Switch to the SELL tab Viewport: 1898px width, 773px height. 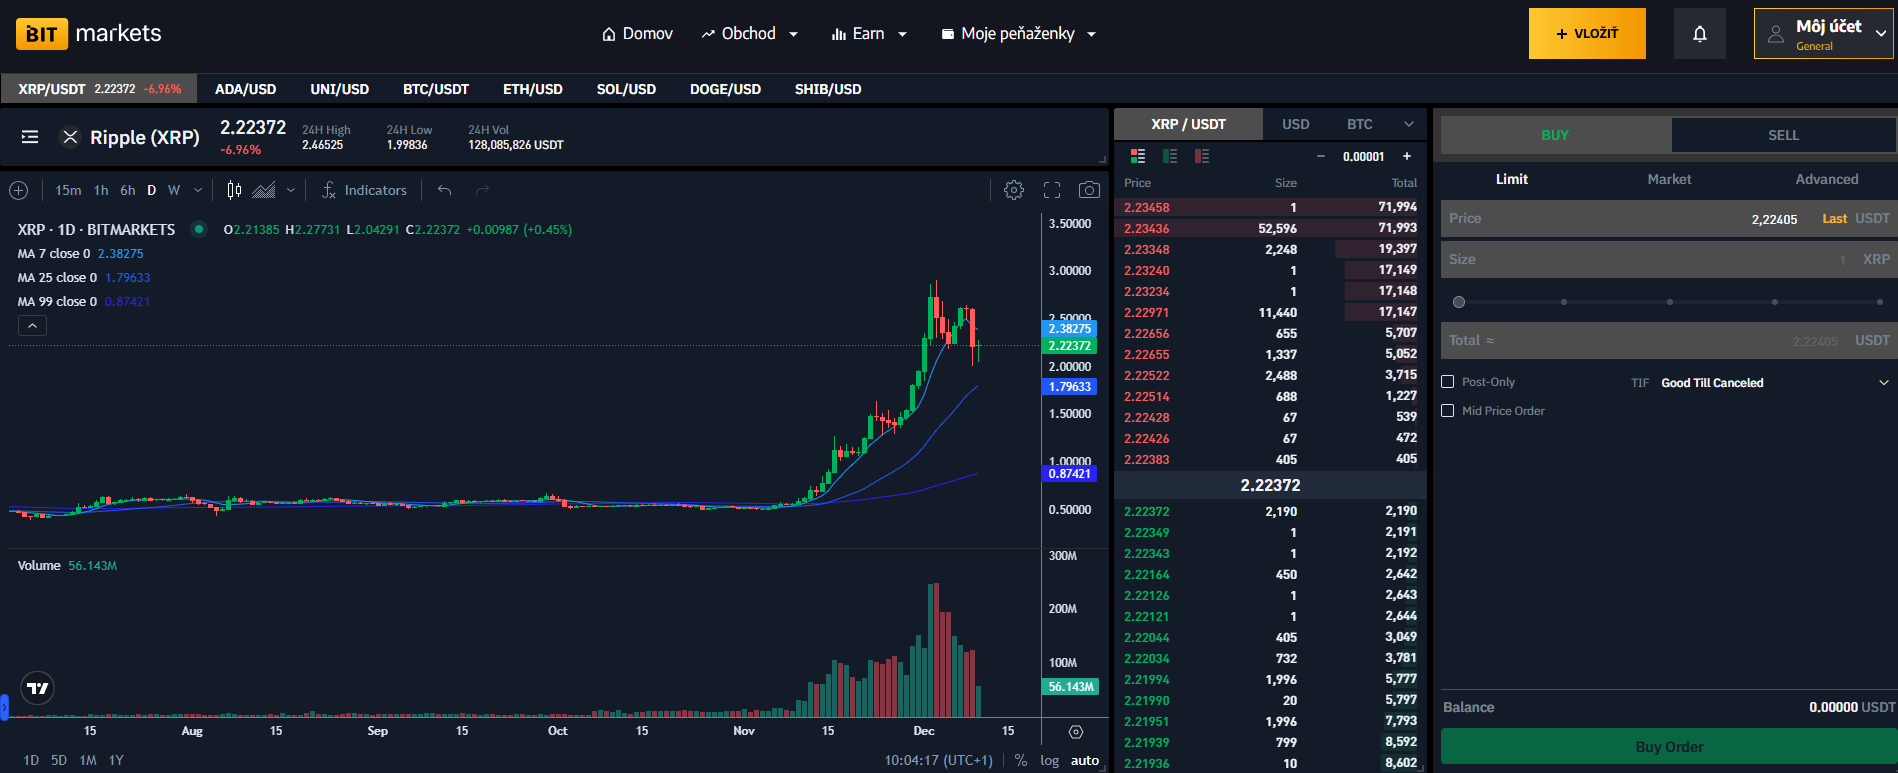[1782, 135]
